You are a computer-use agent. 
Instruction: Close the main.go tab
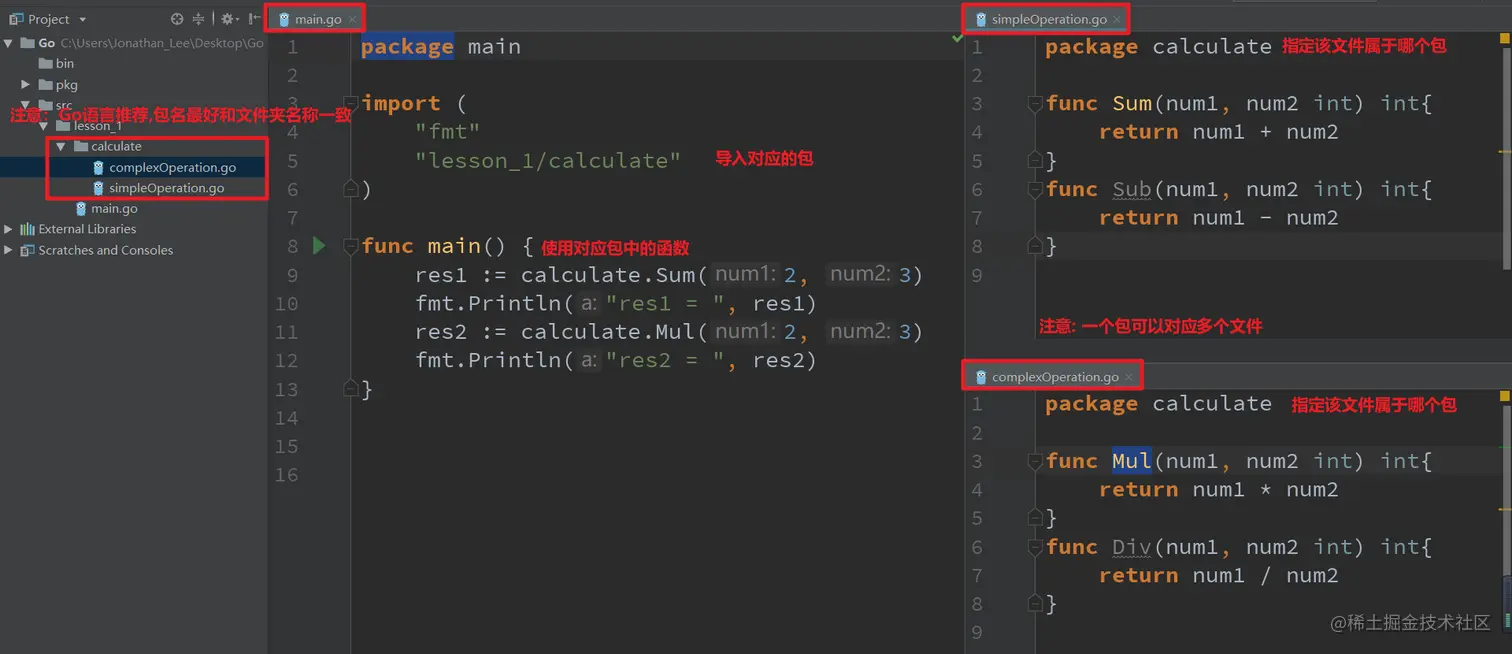(352, 19)
